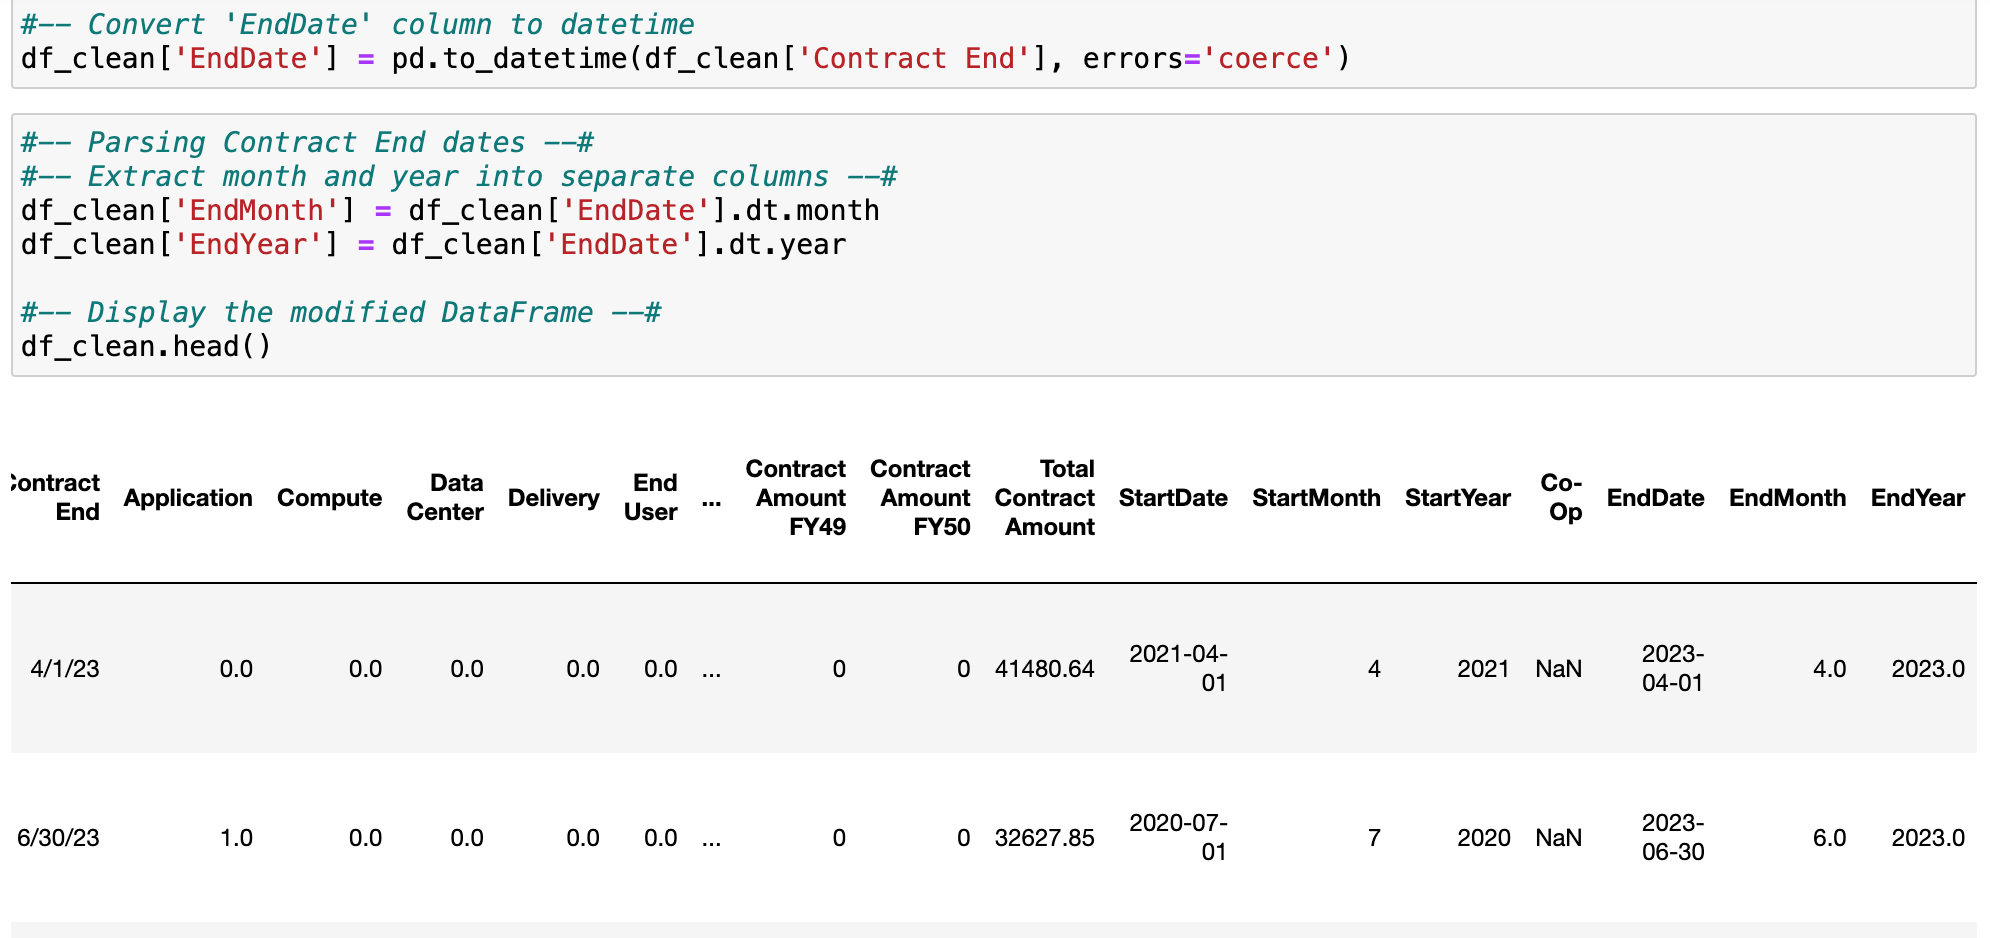Click the 41480.64 total contract amount cell
This screenshot has height=938, width=1990.
(1044, 669)
